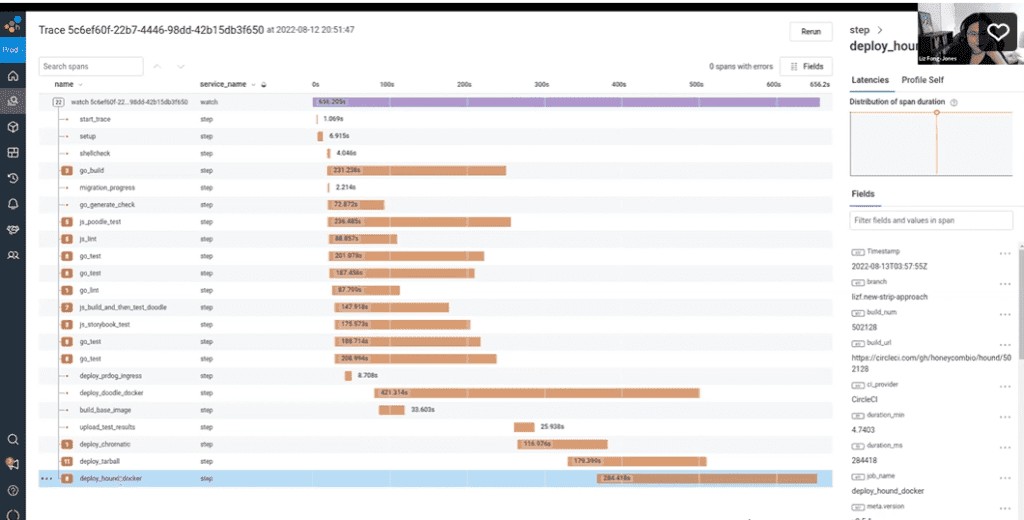Select the Latencies tab
The image size is (1024, 520).
[x=869, y=80]
